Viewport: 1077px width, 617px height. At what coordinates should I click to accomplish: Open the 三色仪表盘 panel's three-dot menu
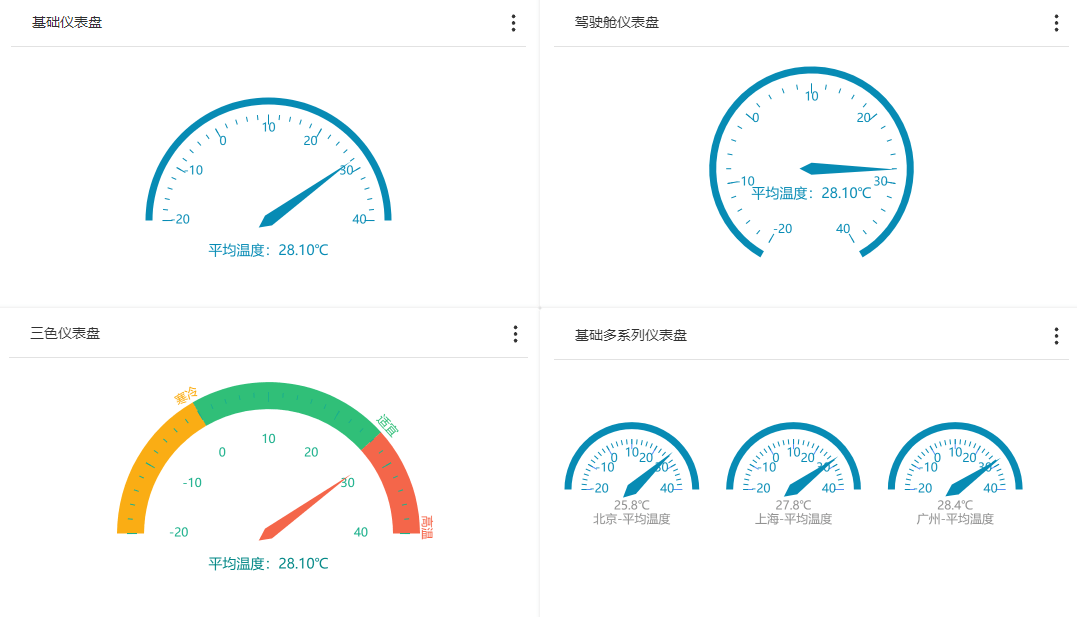[514, 334]
